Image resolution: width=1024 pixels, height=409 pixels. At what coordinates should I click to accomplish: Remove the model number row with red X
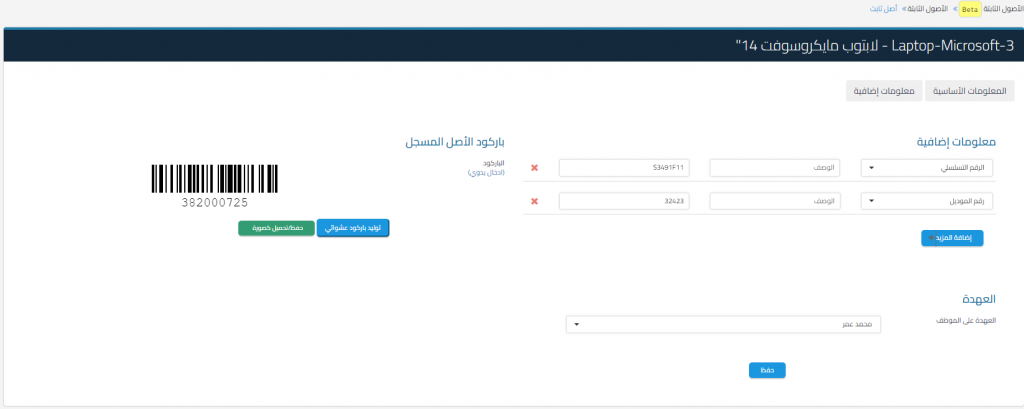pos(534,201)
